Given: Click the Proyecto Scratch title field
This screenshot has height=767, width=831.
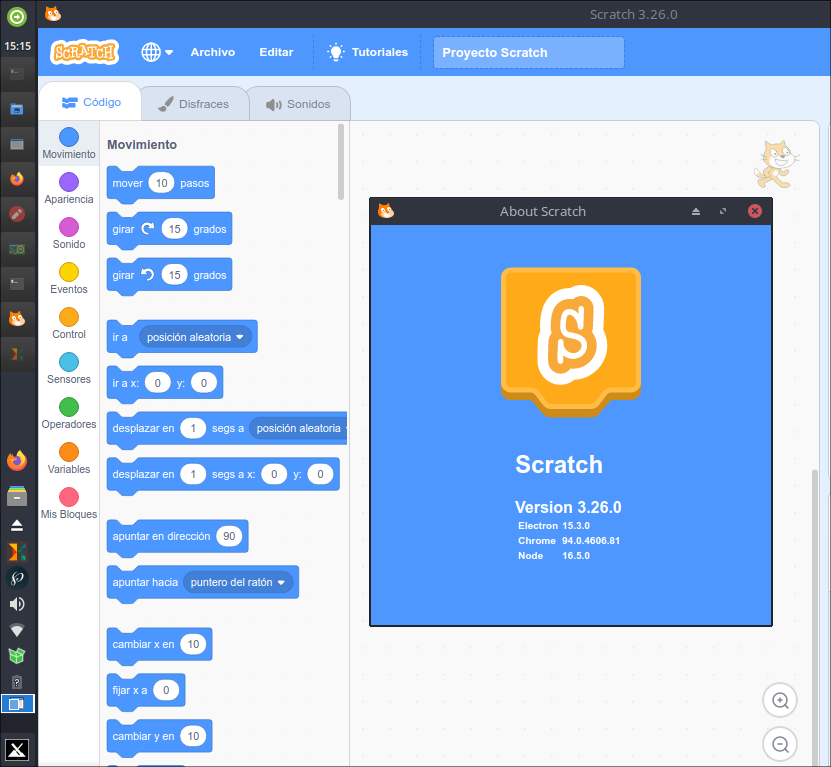Looking at the screenshot, I should click(528, 52).
